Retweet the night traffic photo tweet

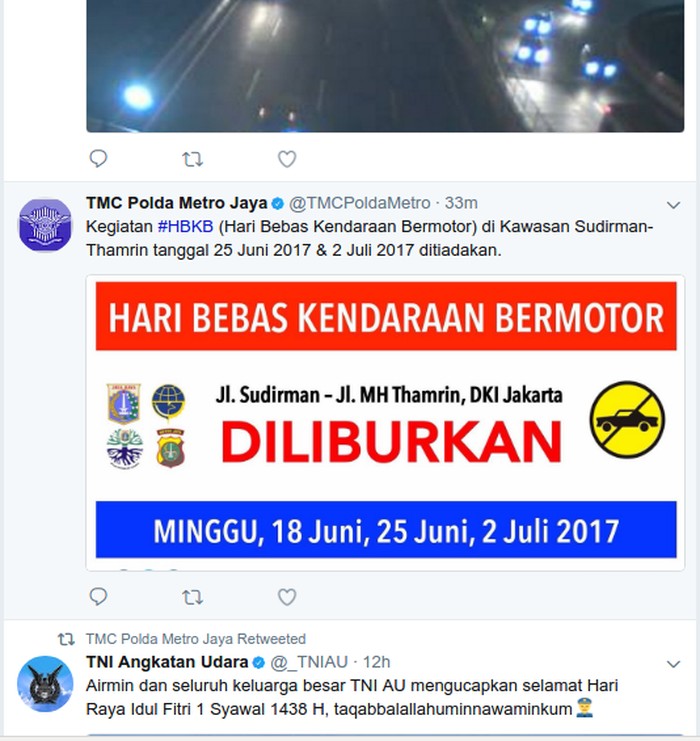pyautogui.click(x=192, y=159)
